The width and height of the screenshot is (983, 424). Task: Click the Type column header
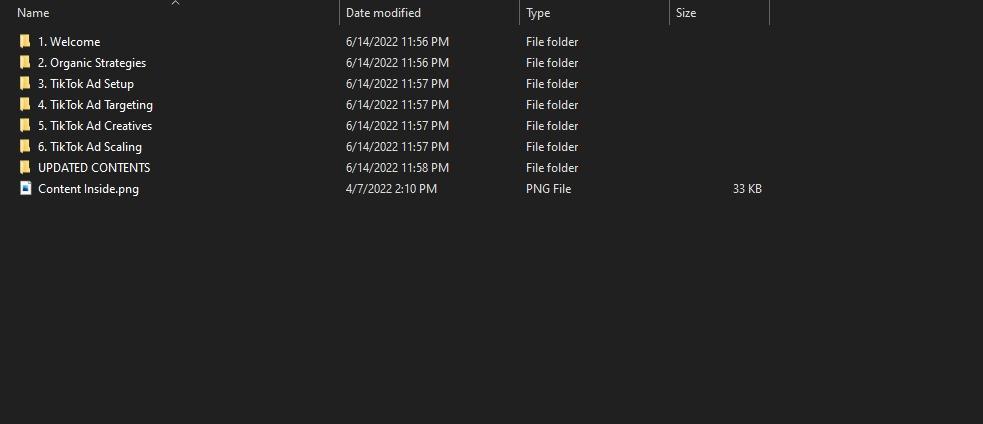point(538,13)
